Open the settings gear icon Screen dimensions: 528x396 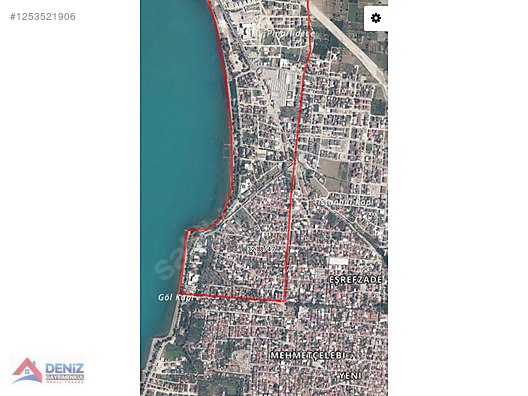(376, 18)
